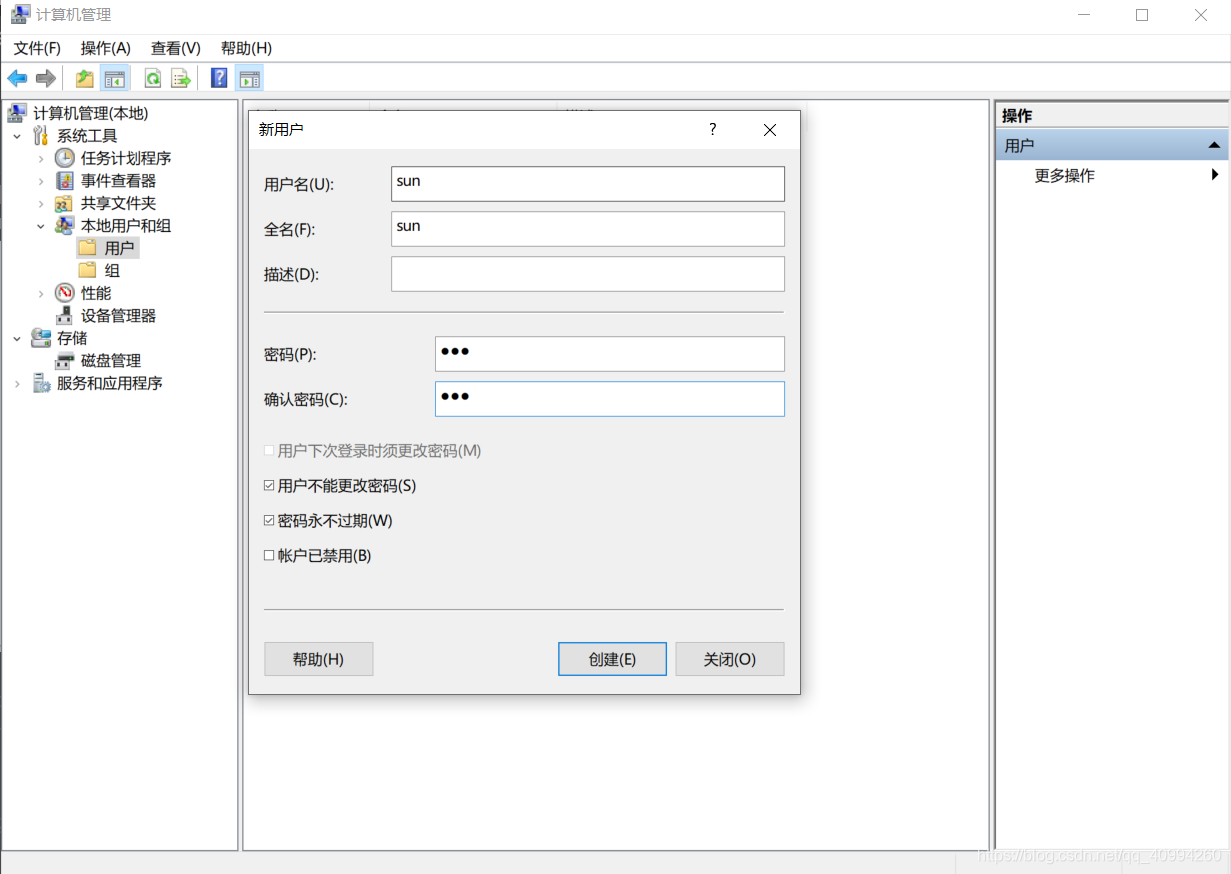The width and height of the screenshot is (1231, 874).
Task: Click the 共享文件夹 icon
Action: coord(65,203)
